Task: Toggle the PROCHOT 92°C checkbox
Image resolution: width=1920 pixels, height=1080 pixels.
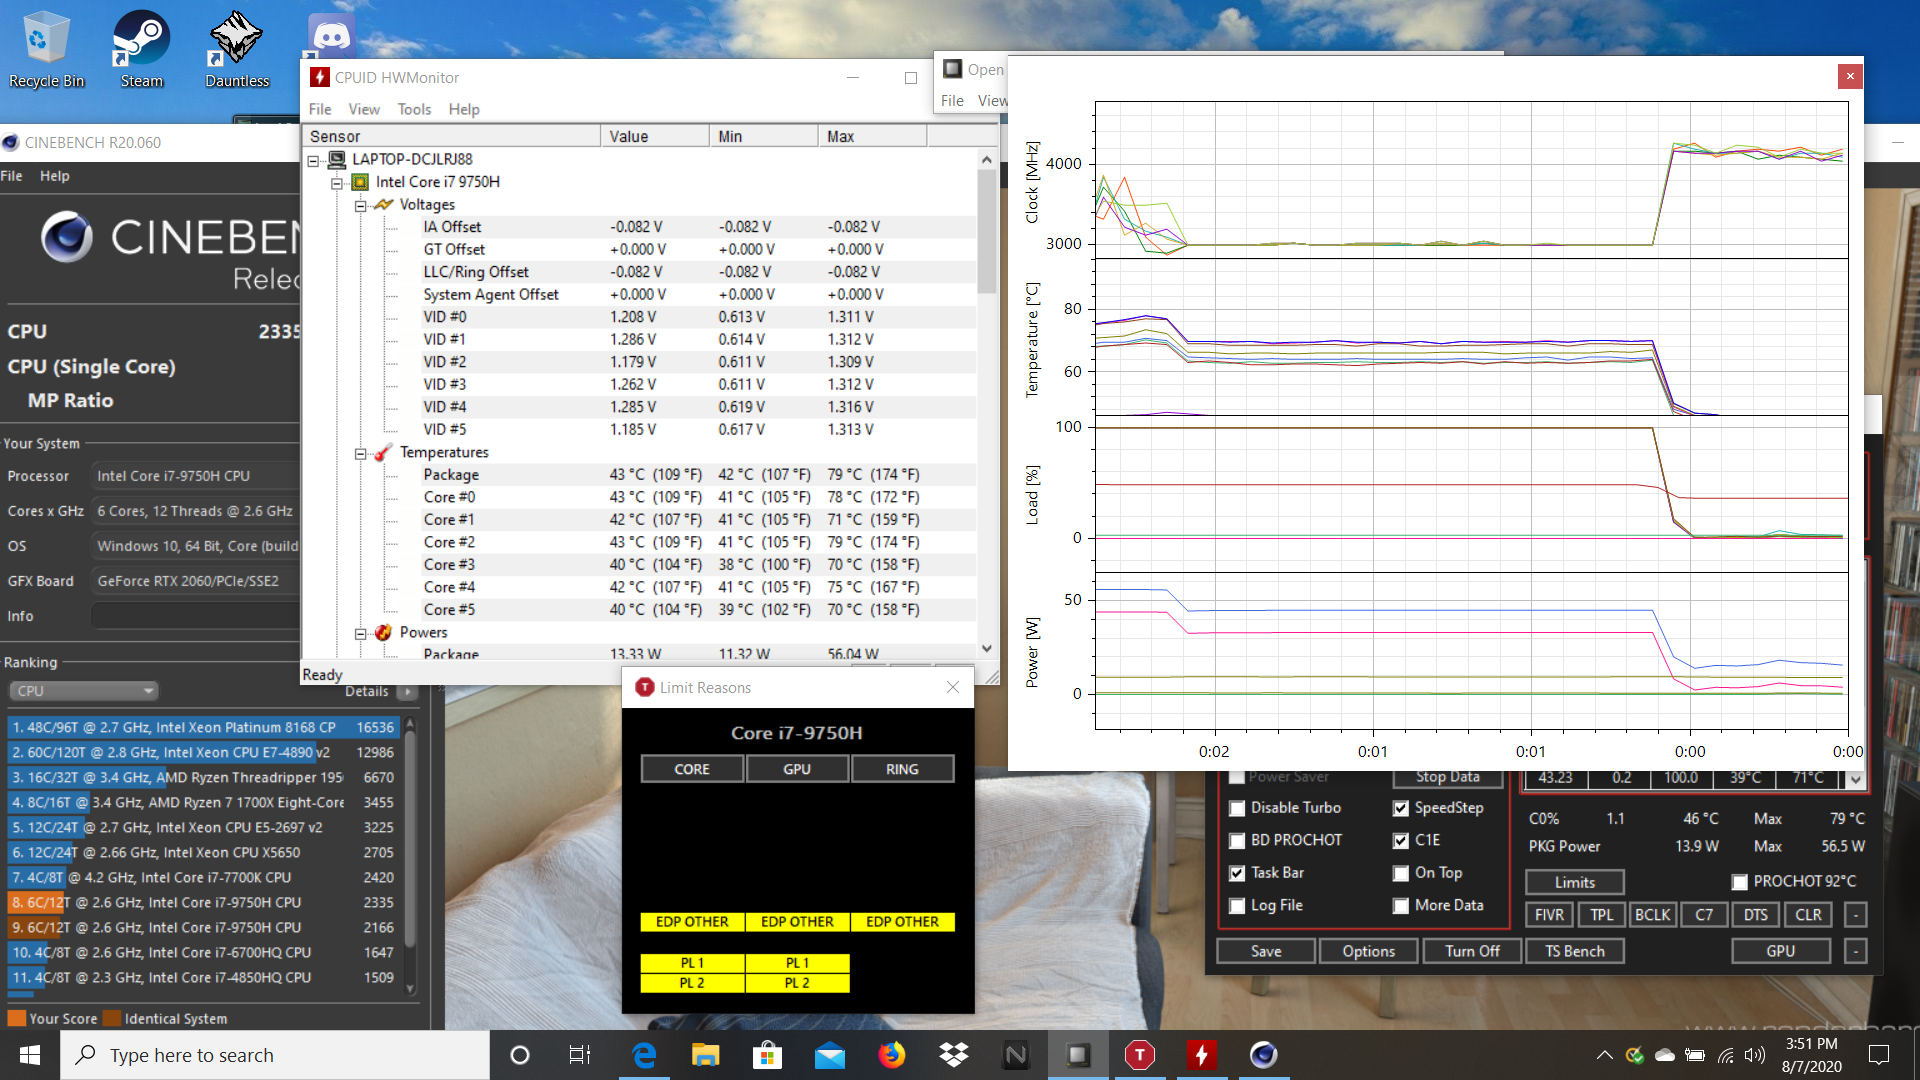Action: coord(1740,882)
